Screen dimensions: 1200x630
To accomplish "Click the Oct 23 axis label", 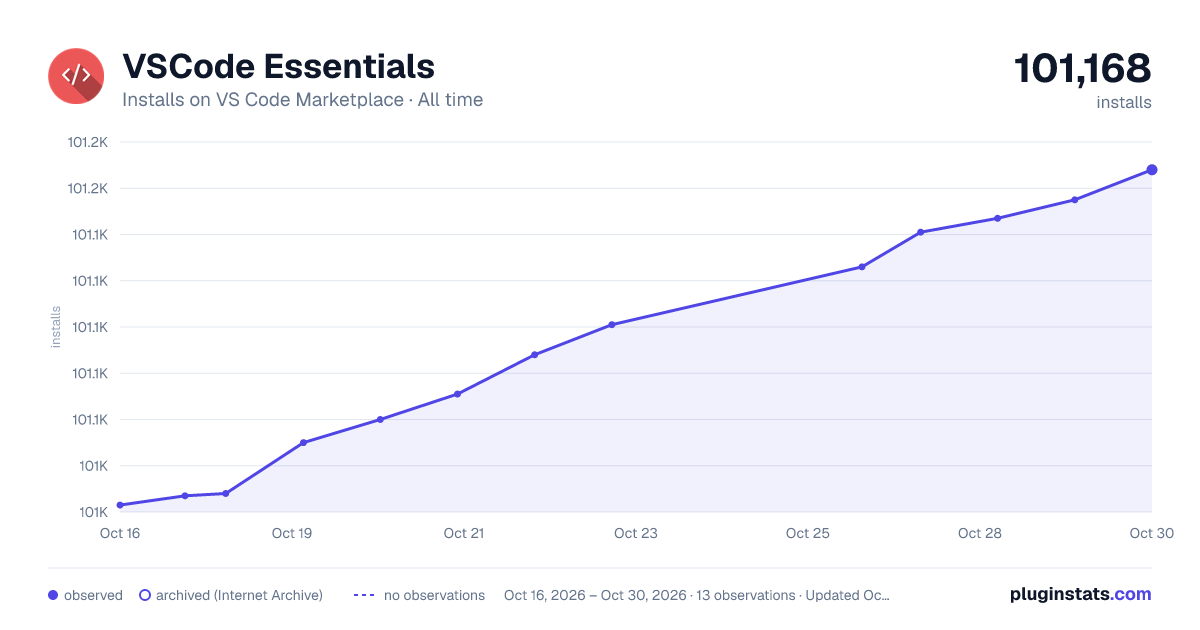I will click(636, 533).
